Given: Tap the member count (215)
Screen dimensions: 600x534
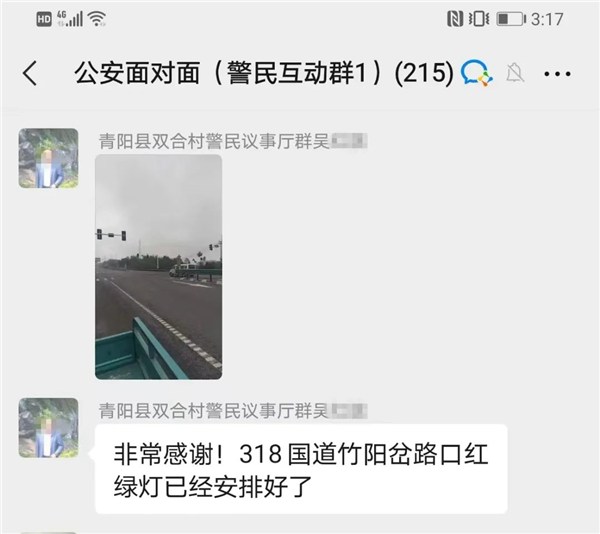Looking at the screenshot, I should (x=424, y=73).
